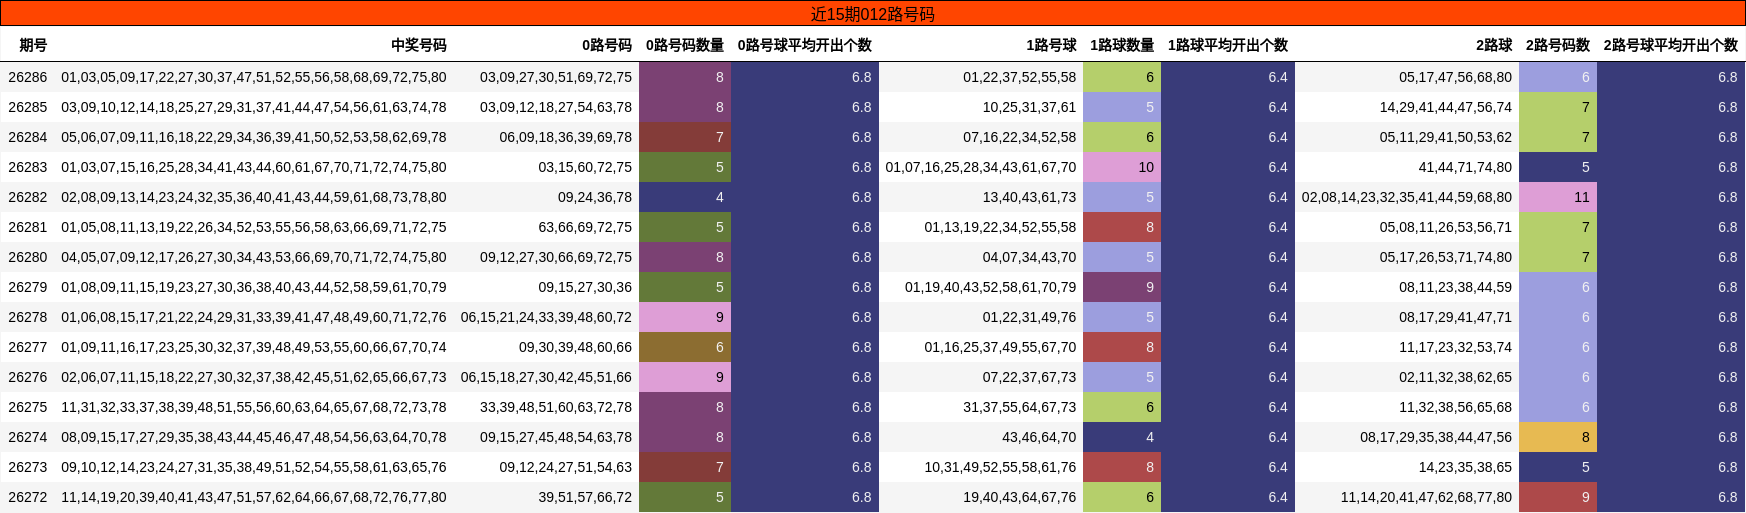Click 0路号码 cell 06,15,21,24,33,39,48,60,72
This screenshot has height=513, width=1746.
(x=546, y=317)
